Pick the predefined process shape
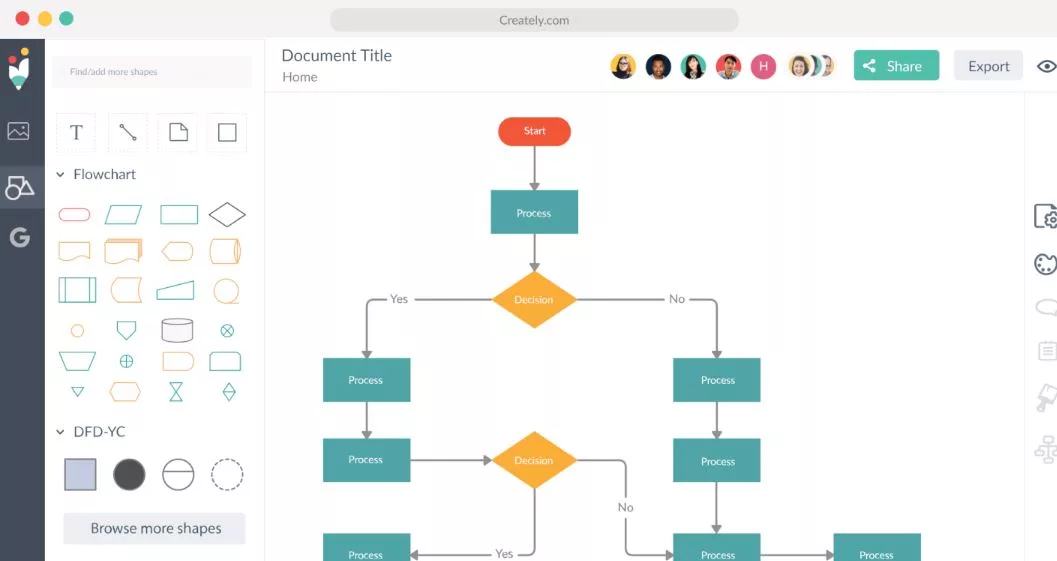Screen dimensions: 1057x561 pos(78,290)
